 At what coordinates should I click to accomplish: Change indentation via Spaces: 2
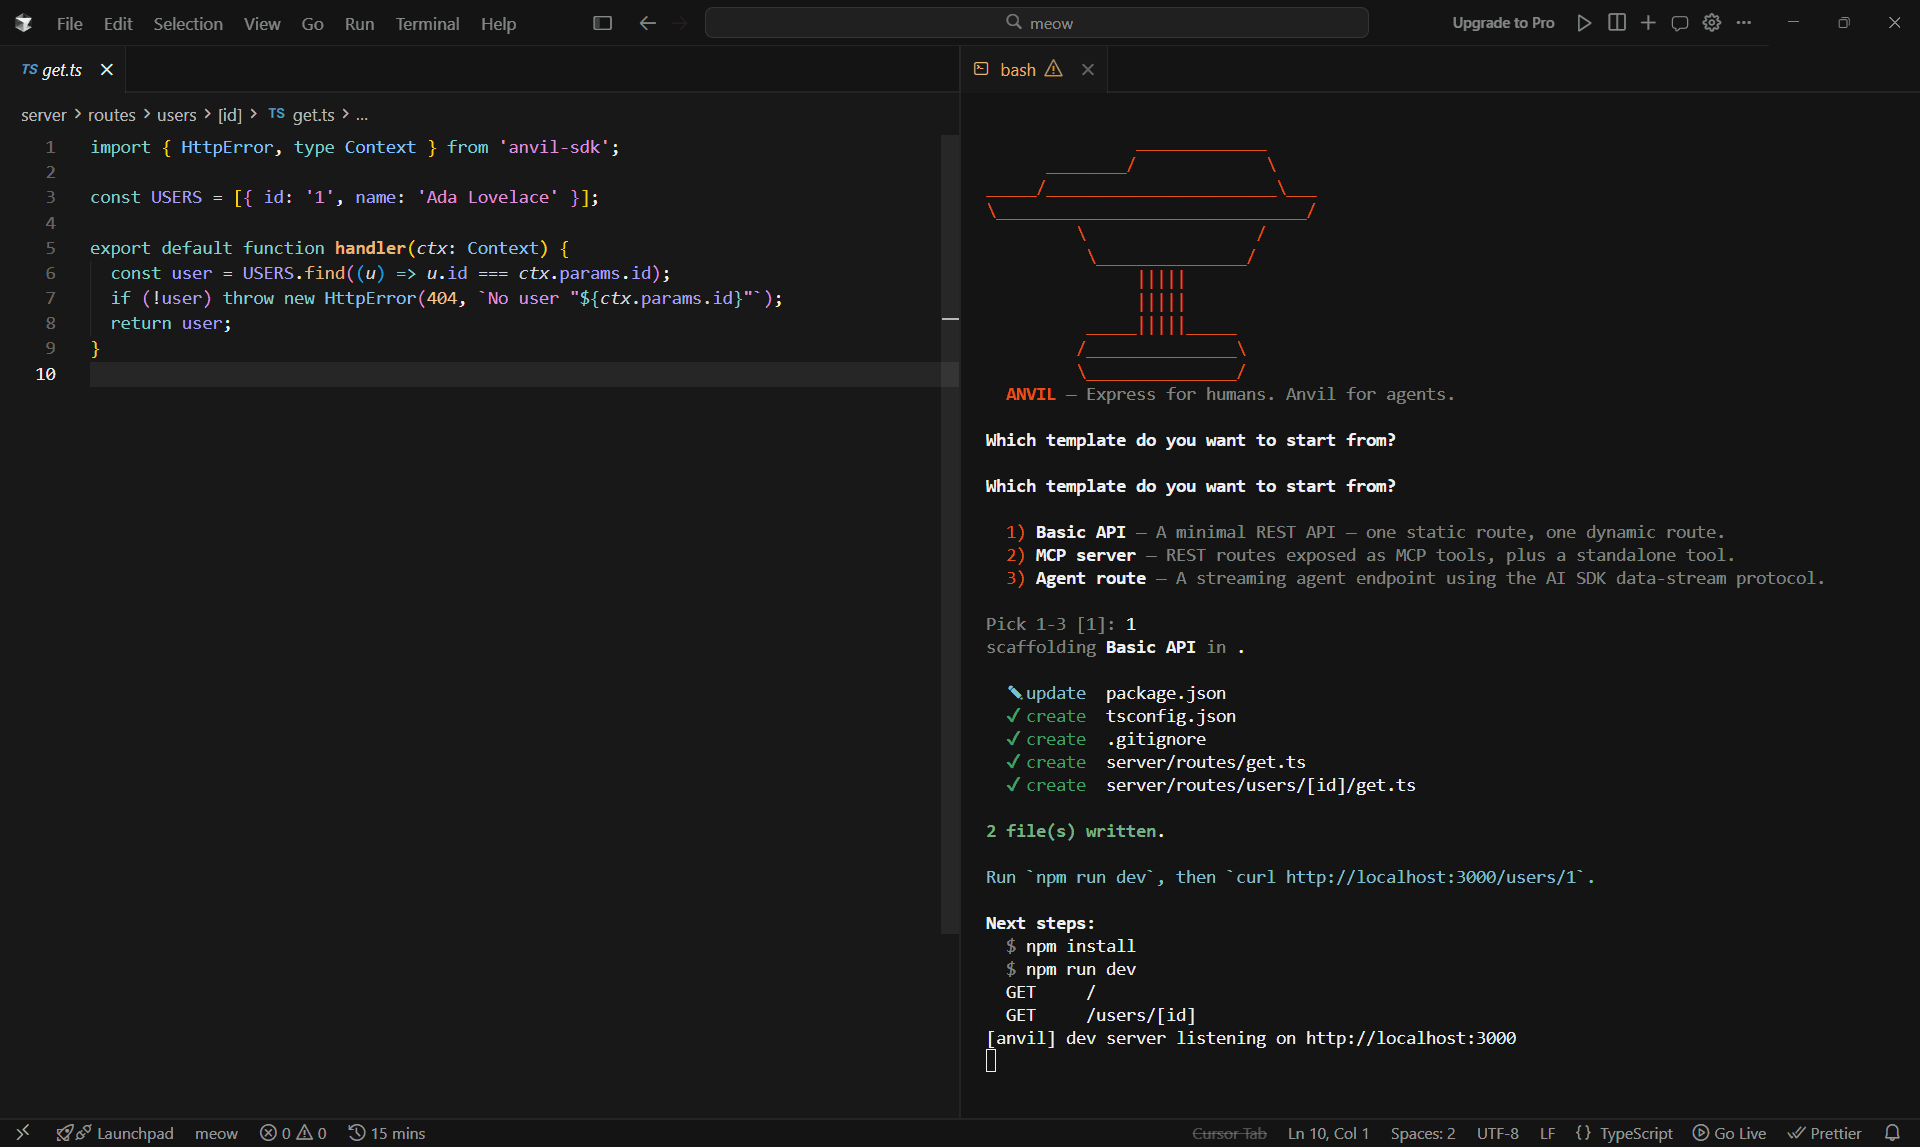1423,1133
